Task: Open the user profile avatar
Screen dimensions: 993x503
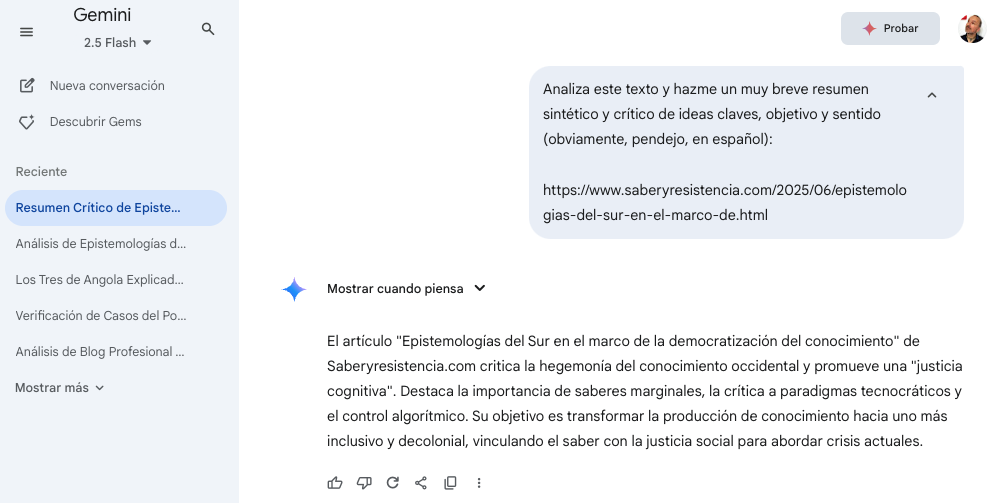Action: 971,29
